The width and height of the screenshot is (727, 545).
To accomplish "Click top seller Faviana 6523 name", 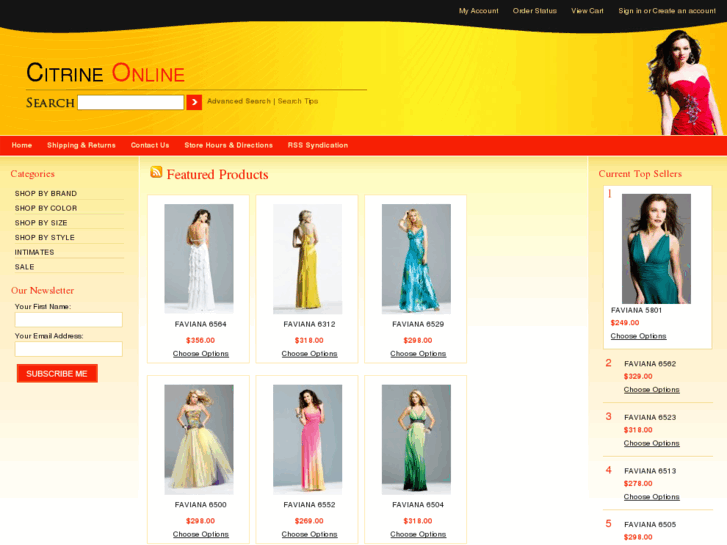I will click(650, 417).
